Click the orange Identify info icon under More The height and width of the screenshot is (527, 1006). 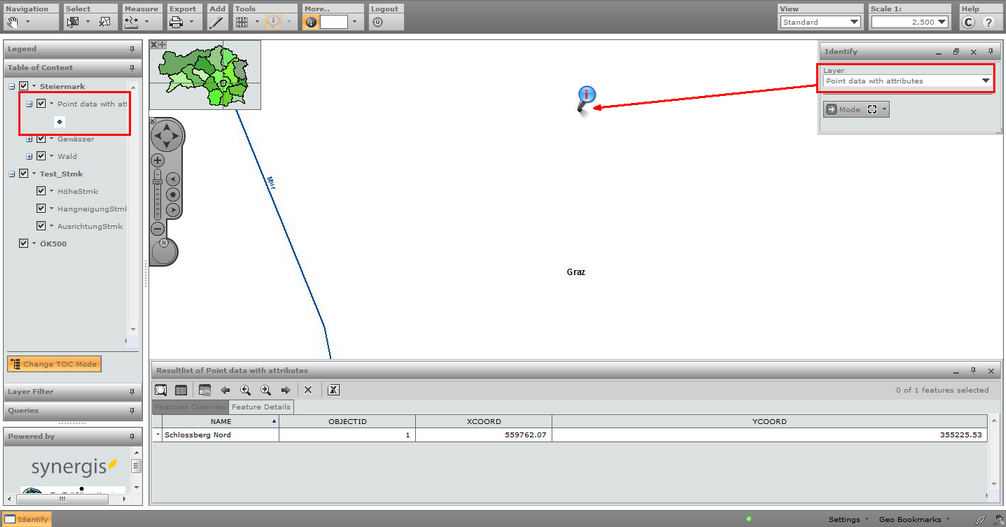[x=311, y=22]
